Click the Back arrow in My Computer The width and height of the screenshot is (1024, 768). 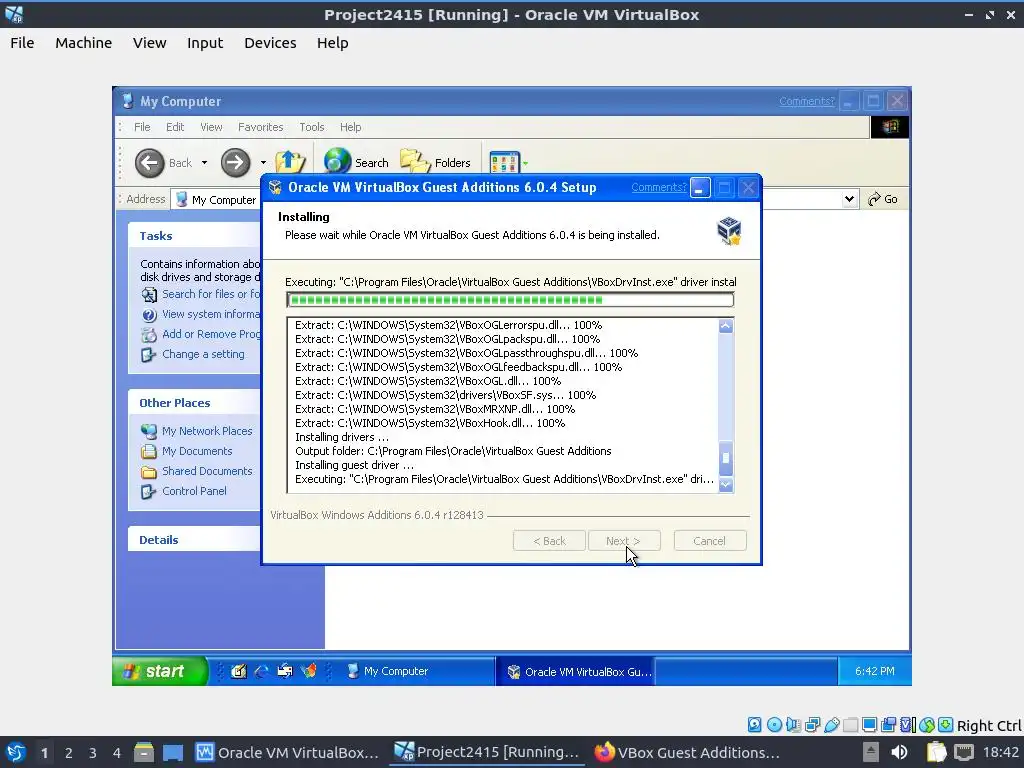pyautogui.click(x=150, y=163)
